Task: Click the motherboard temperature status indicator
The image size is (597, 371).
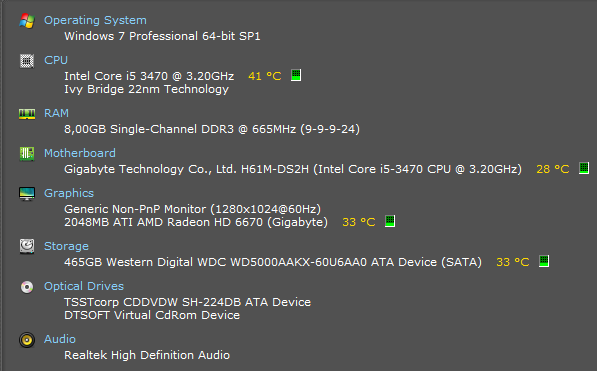Action: click(584, 168)
